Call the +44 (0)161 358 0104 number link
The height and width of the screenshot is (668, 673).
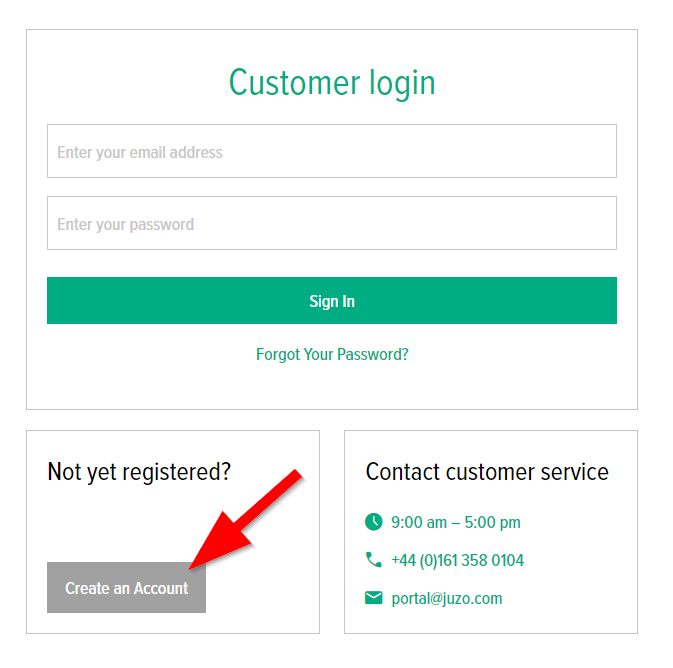pyautogui.click(x=457, y=560)
